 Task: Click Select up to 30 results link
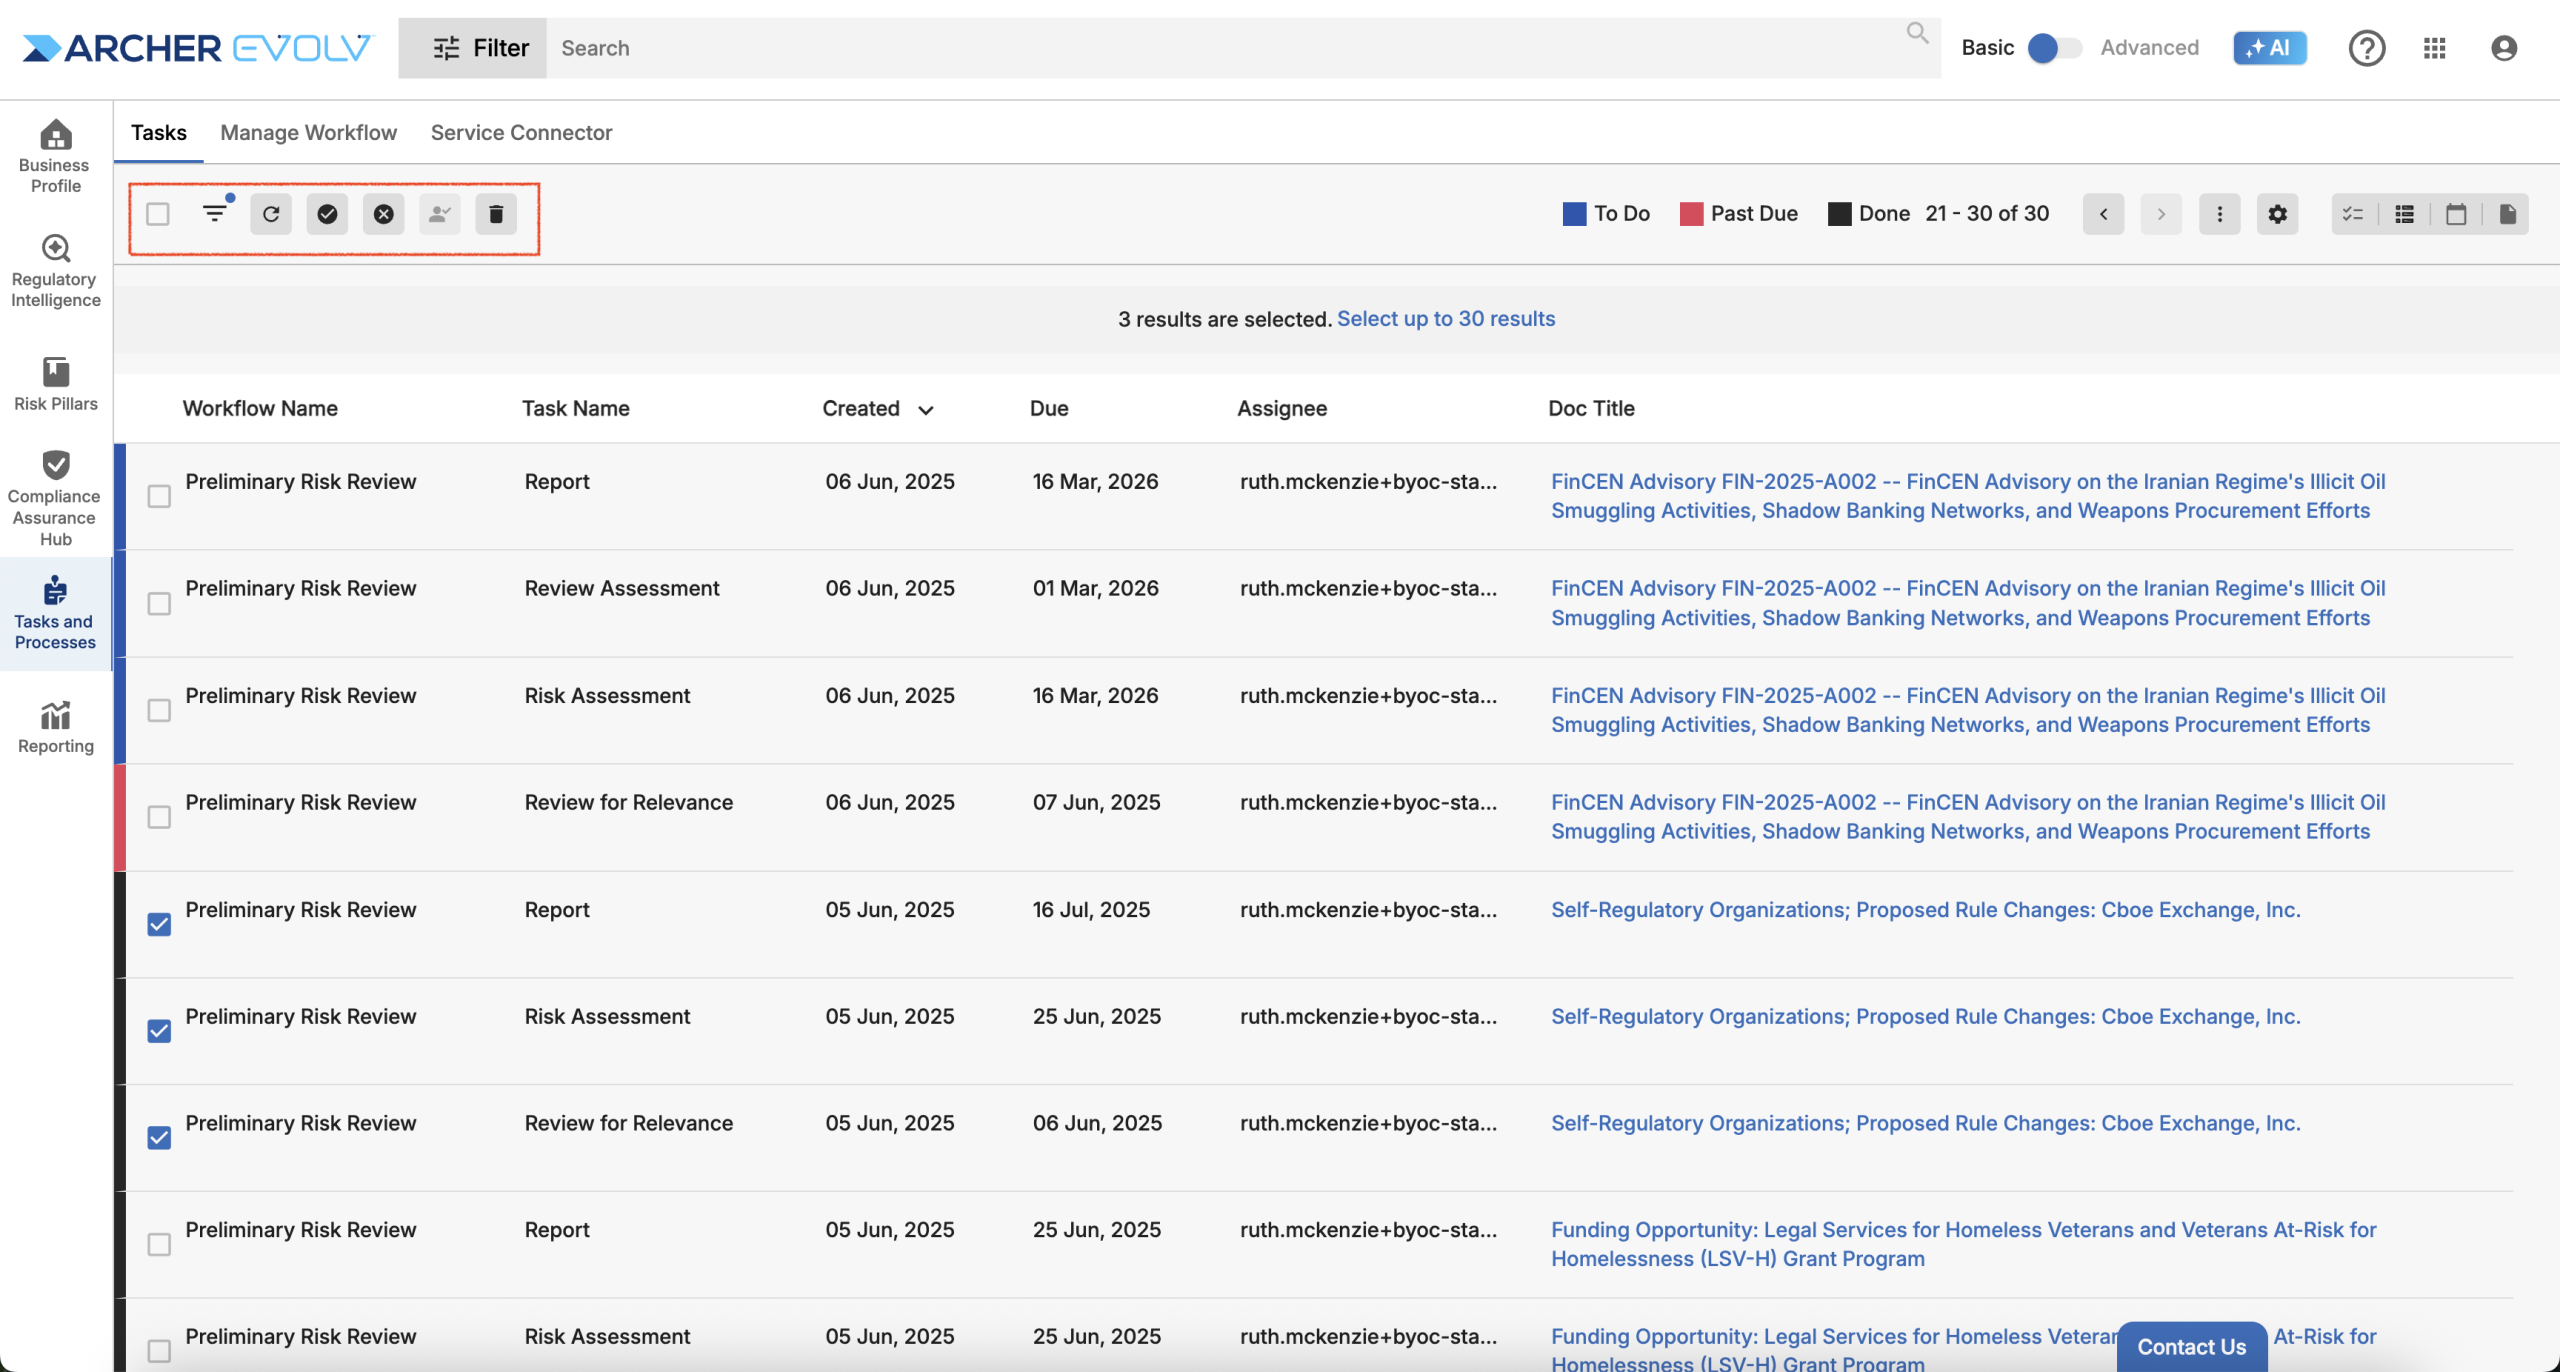[x=1445, y=319]
